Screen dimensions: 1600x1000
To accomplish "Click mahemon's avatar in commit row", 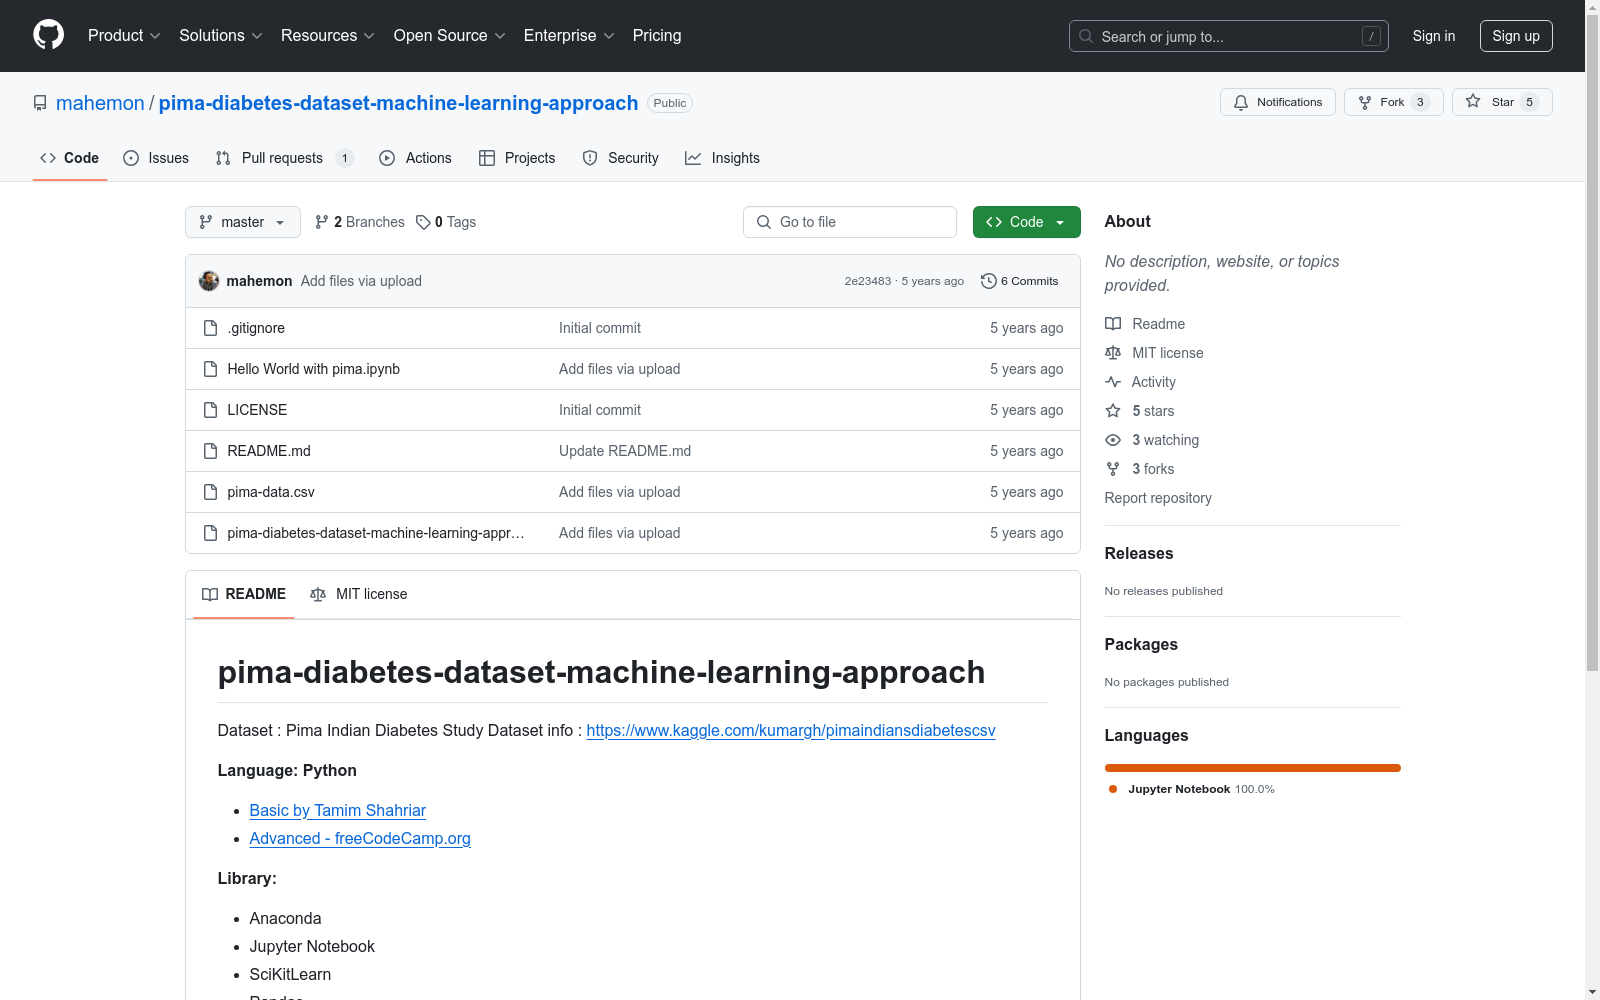I will point(209,281).
